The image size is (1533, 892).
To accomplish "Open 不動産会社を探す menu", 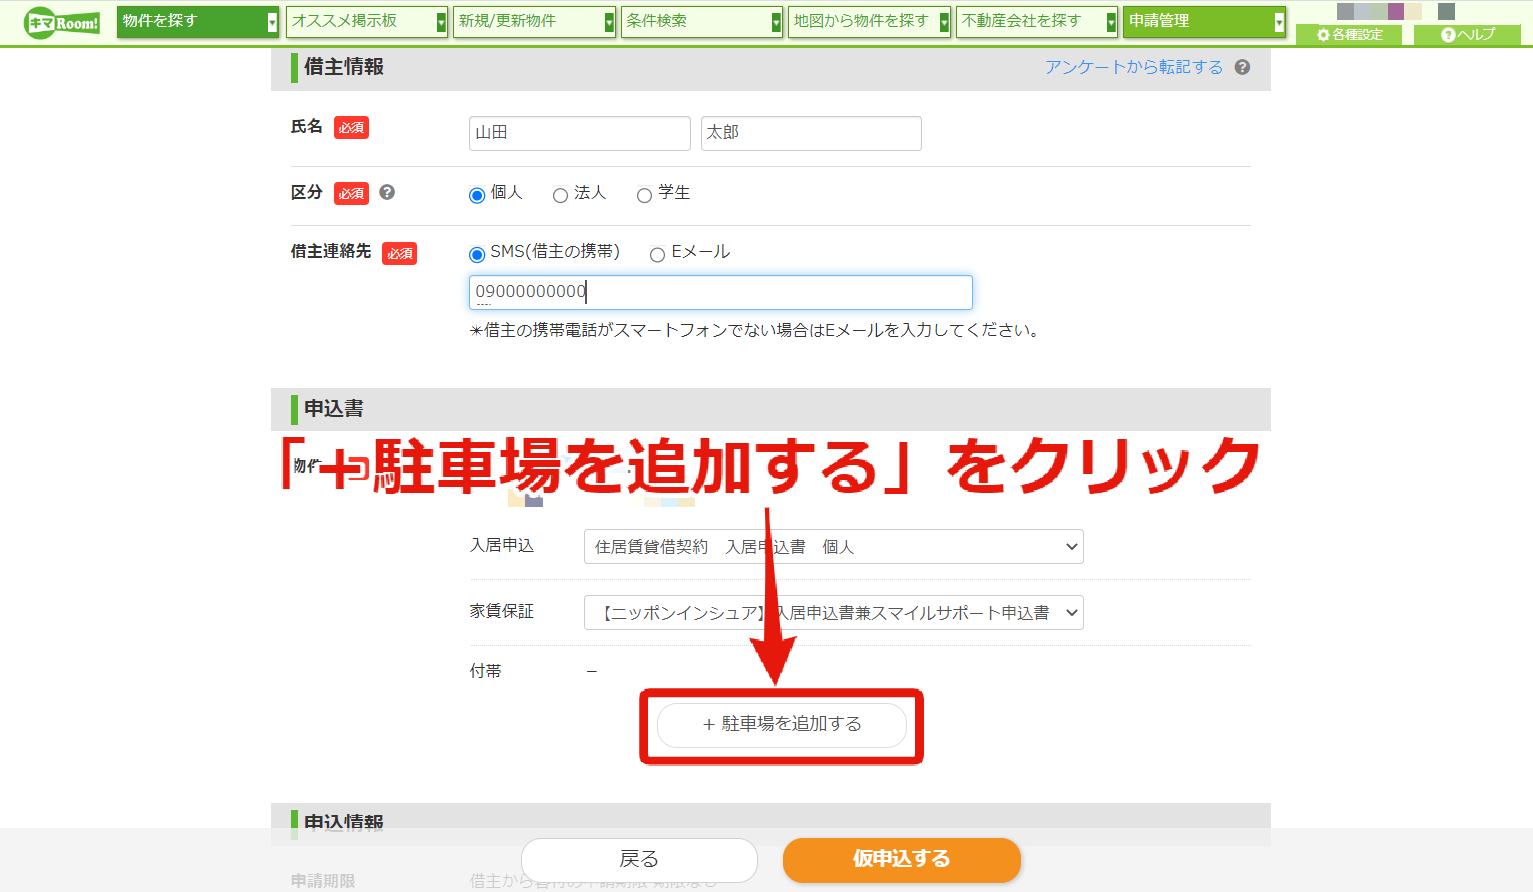I will (x=1037, y=22).
